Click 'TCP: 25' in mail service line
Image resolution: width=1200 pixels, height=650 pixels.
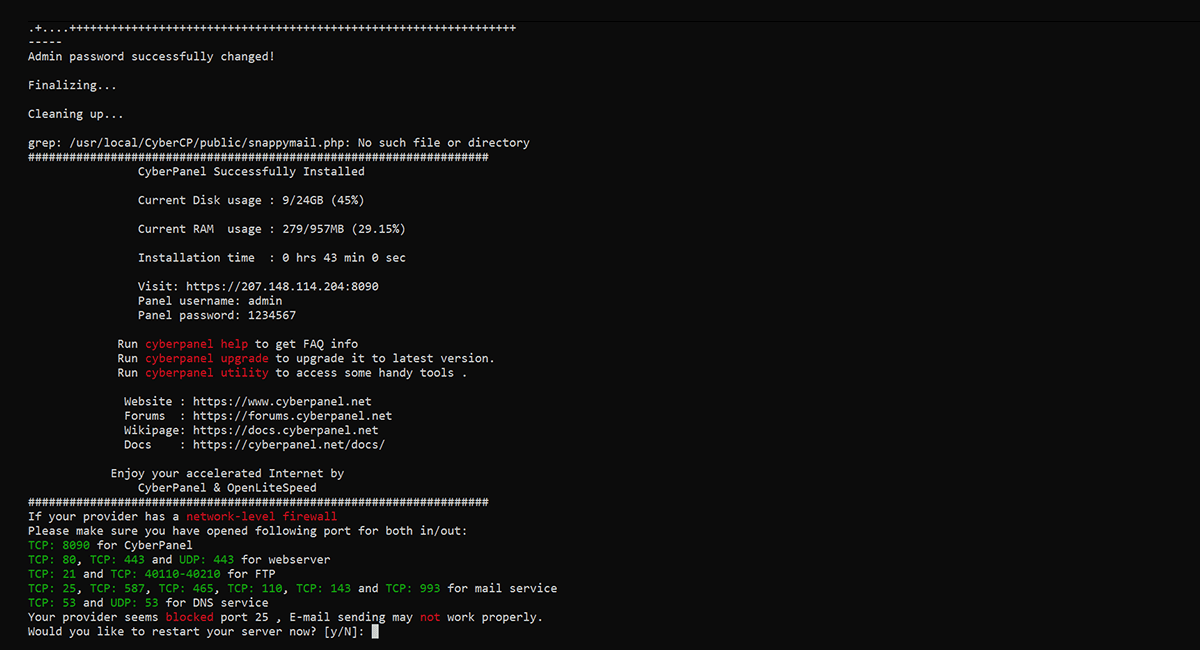52,589
